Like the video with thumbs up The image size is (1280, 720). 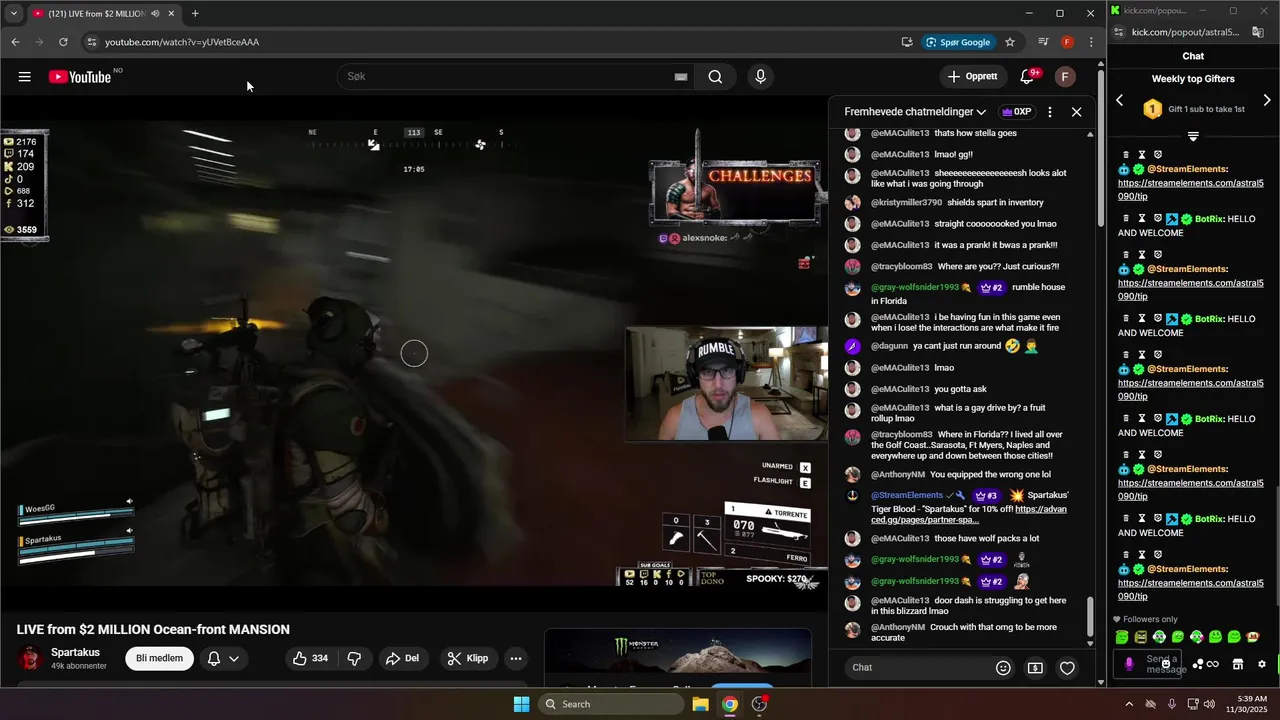310,658
